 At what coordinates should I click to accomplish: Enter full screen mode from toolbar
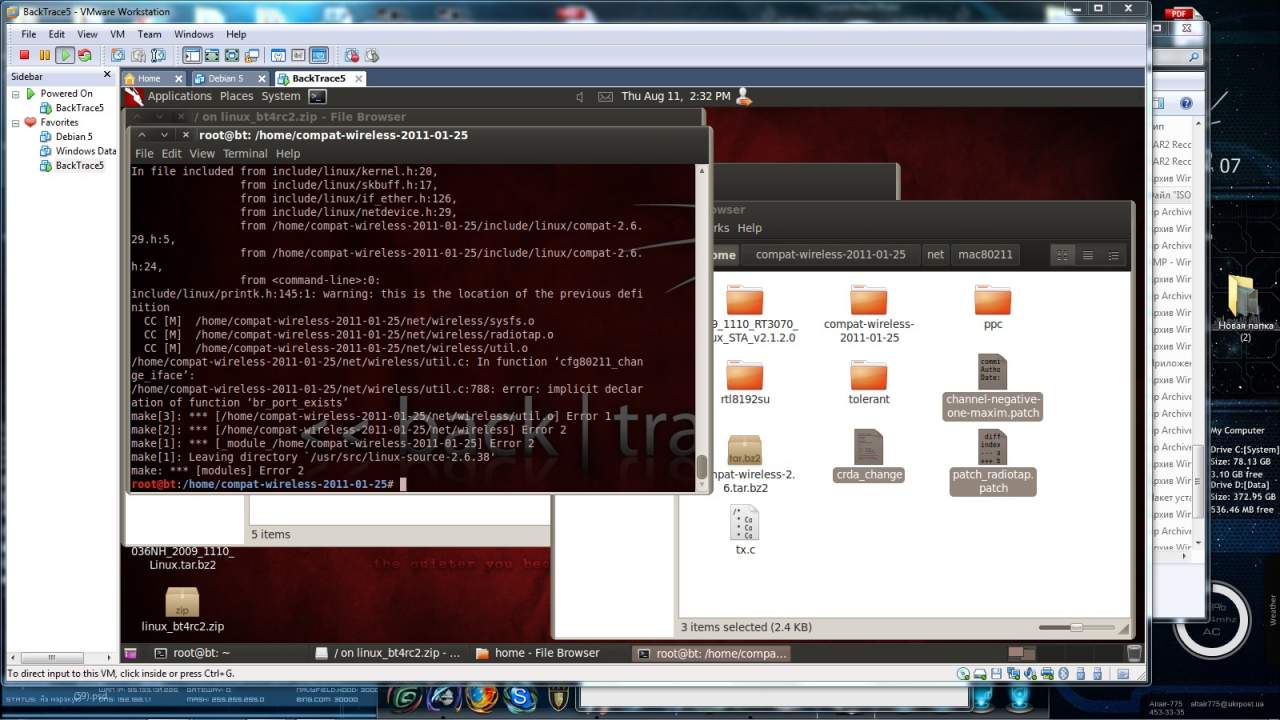tap(231, 56)
